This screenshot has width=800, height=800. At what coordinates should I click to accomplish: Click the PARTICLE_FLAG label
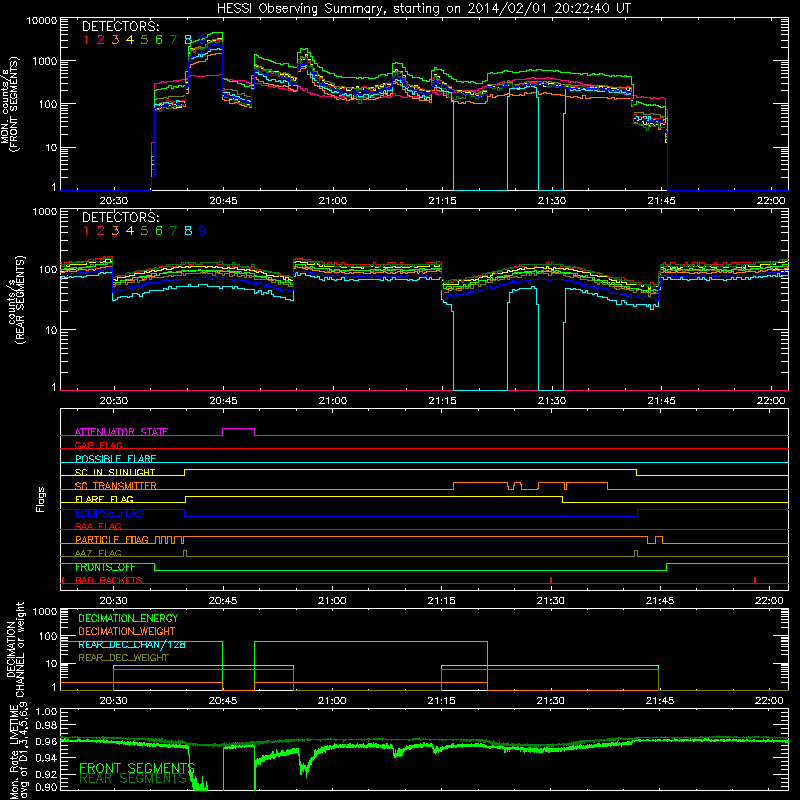click(112, 539)
